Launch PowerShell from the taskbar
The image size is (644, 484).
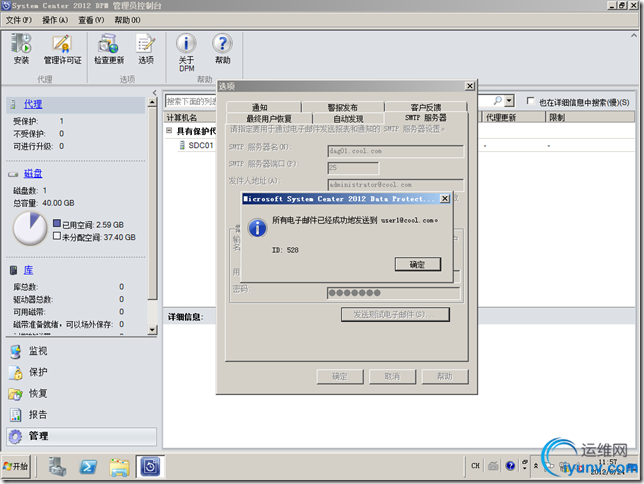pos(88,467)
